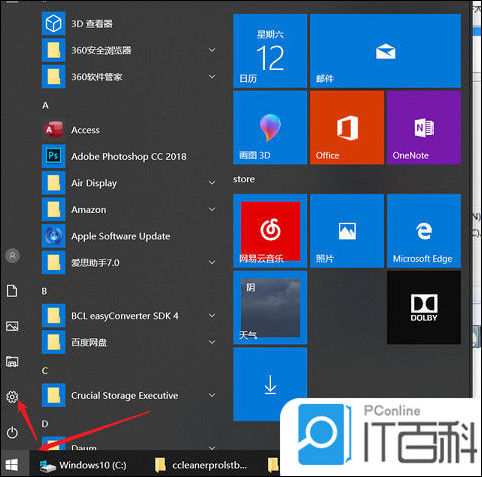Click the Windows Start button
482x477 pixels.
click(12, 465)
